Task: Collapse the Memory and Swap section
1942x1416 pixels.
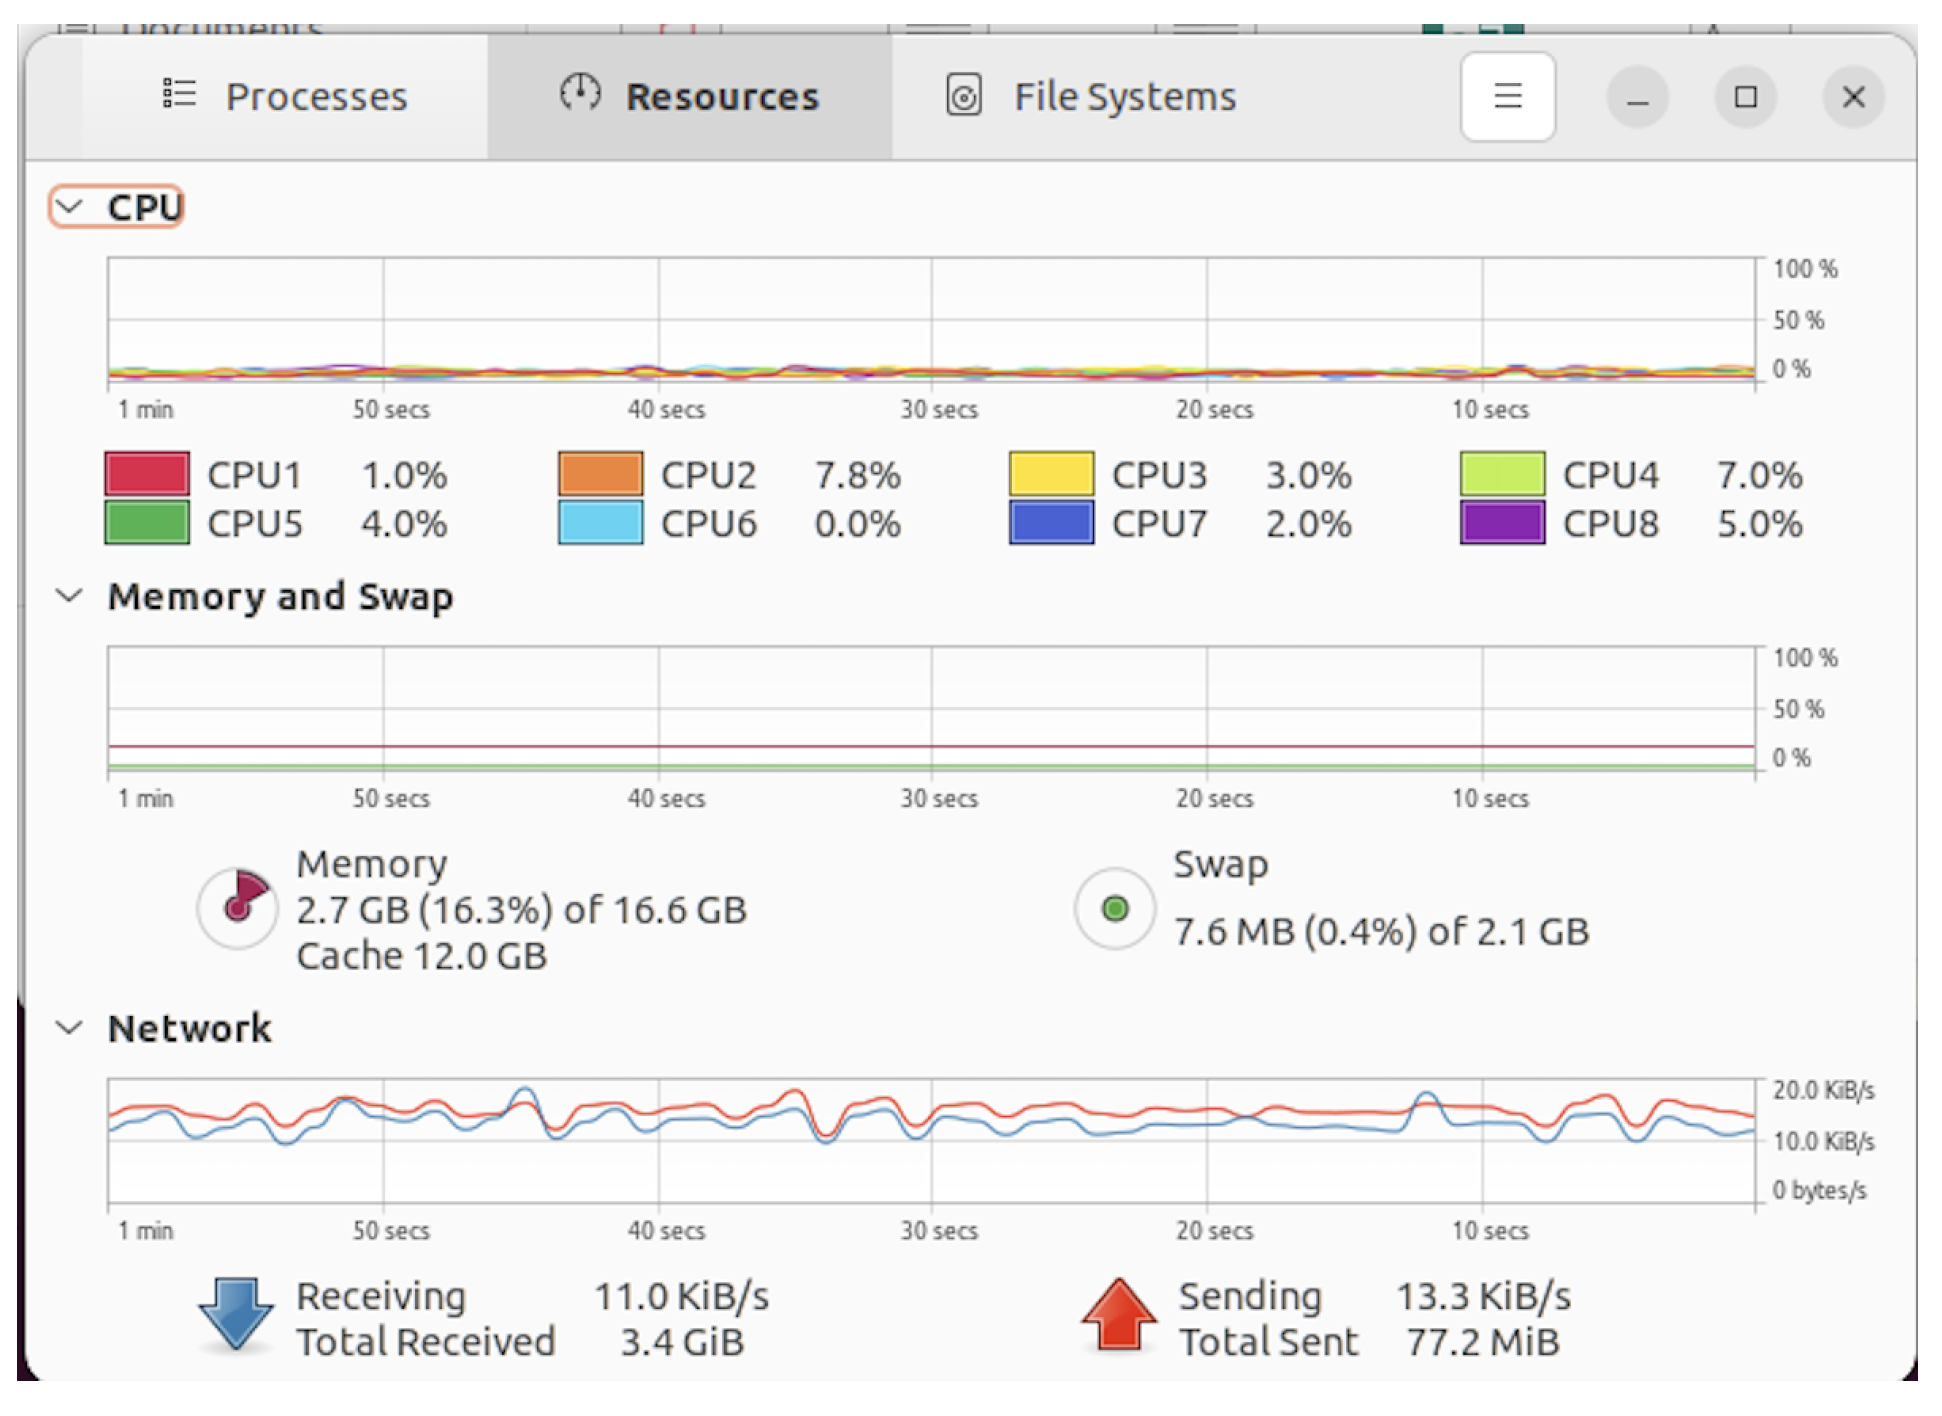Action: pos(70,596)
